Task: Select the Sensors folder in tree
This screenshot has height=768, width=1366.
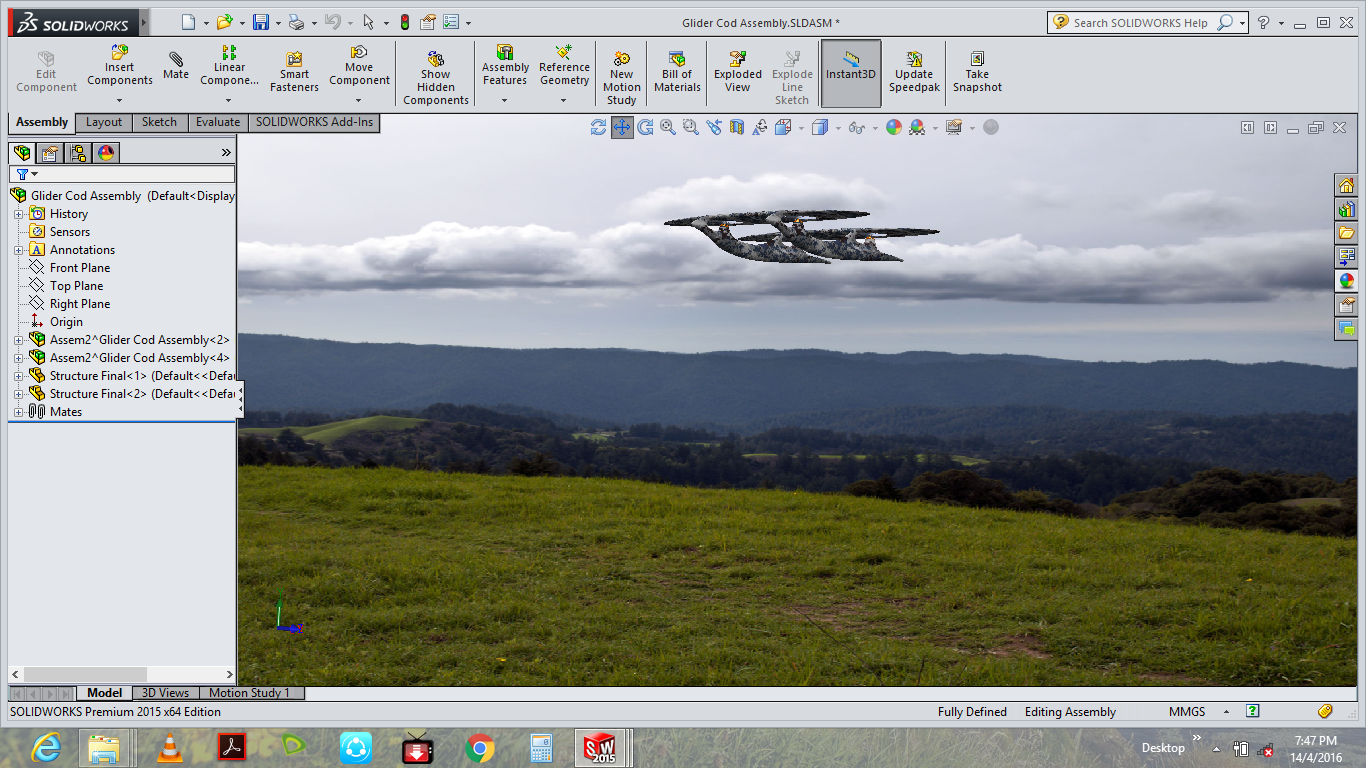Action: [70, 232]
